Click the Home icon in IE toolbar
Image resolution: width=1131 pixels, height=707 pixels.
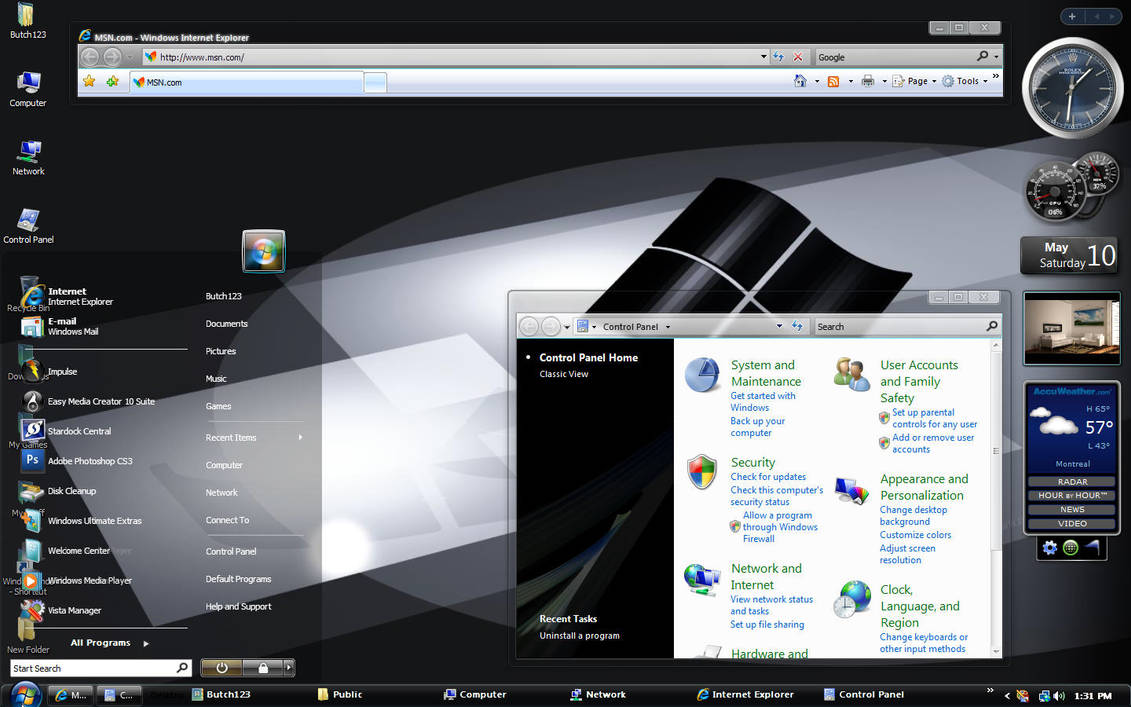[x=800, y=81]
